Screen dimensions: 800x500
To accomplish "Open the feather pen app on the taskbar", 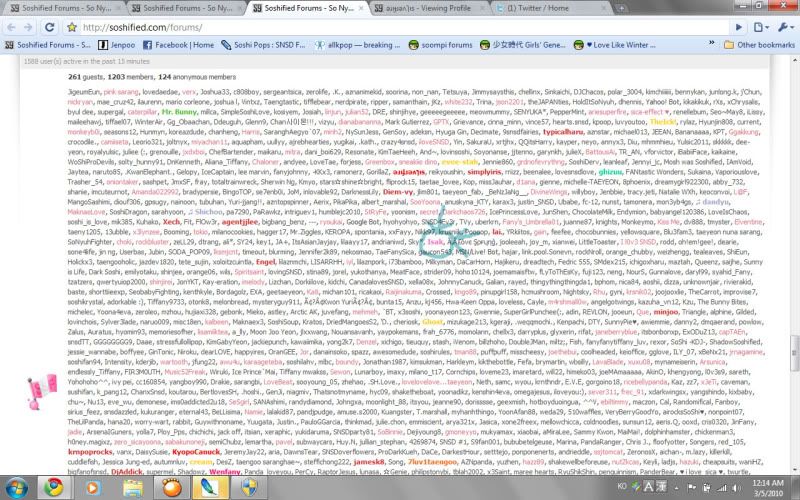I will click(x=210, y=488).
